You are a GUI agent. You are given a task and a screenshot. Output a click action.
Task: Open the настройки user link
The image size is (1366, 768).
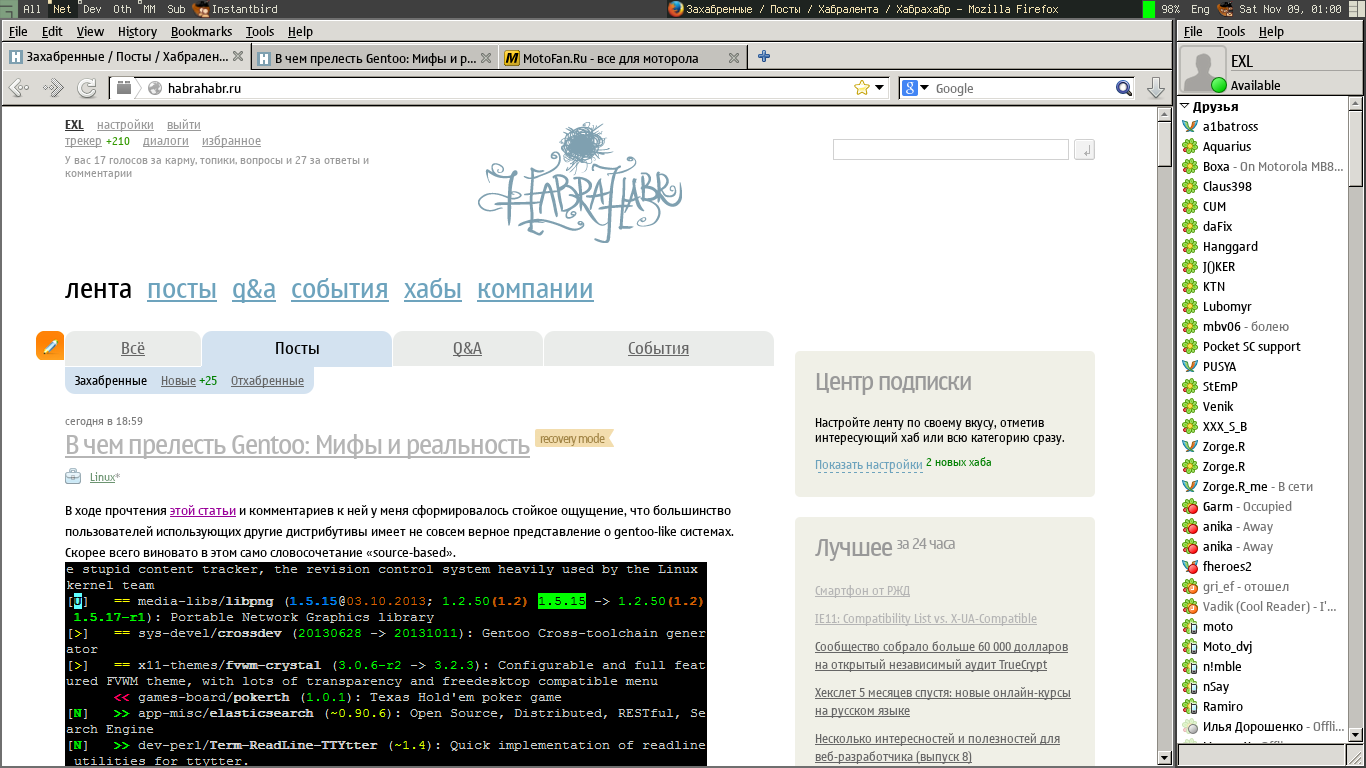(125, 125)
